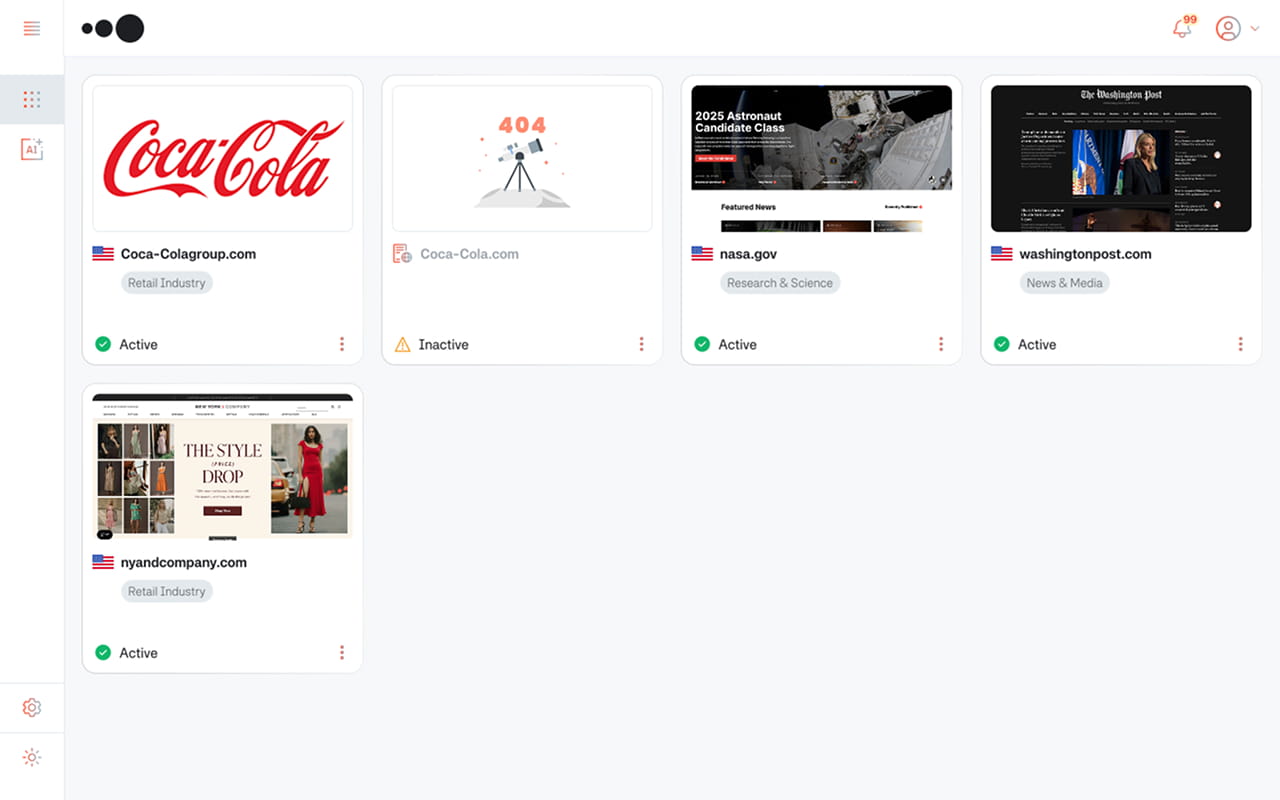Viewport: 1280px width, 800px height.
Task: Open the hamburger menu icon
Action: tap(32, 28)
